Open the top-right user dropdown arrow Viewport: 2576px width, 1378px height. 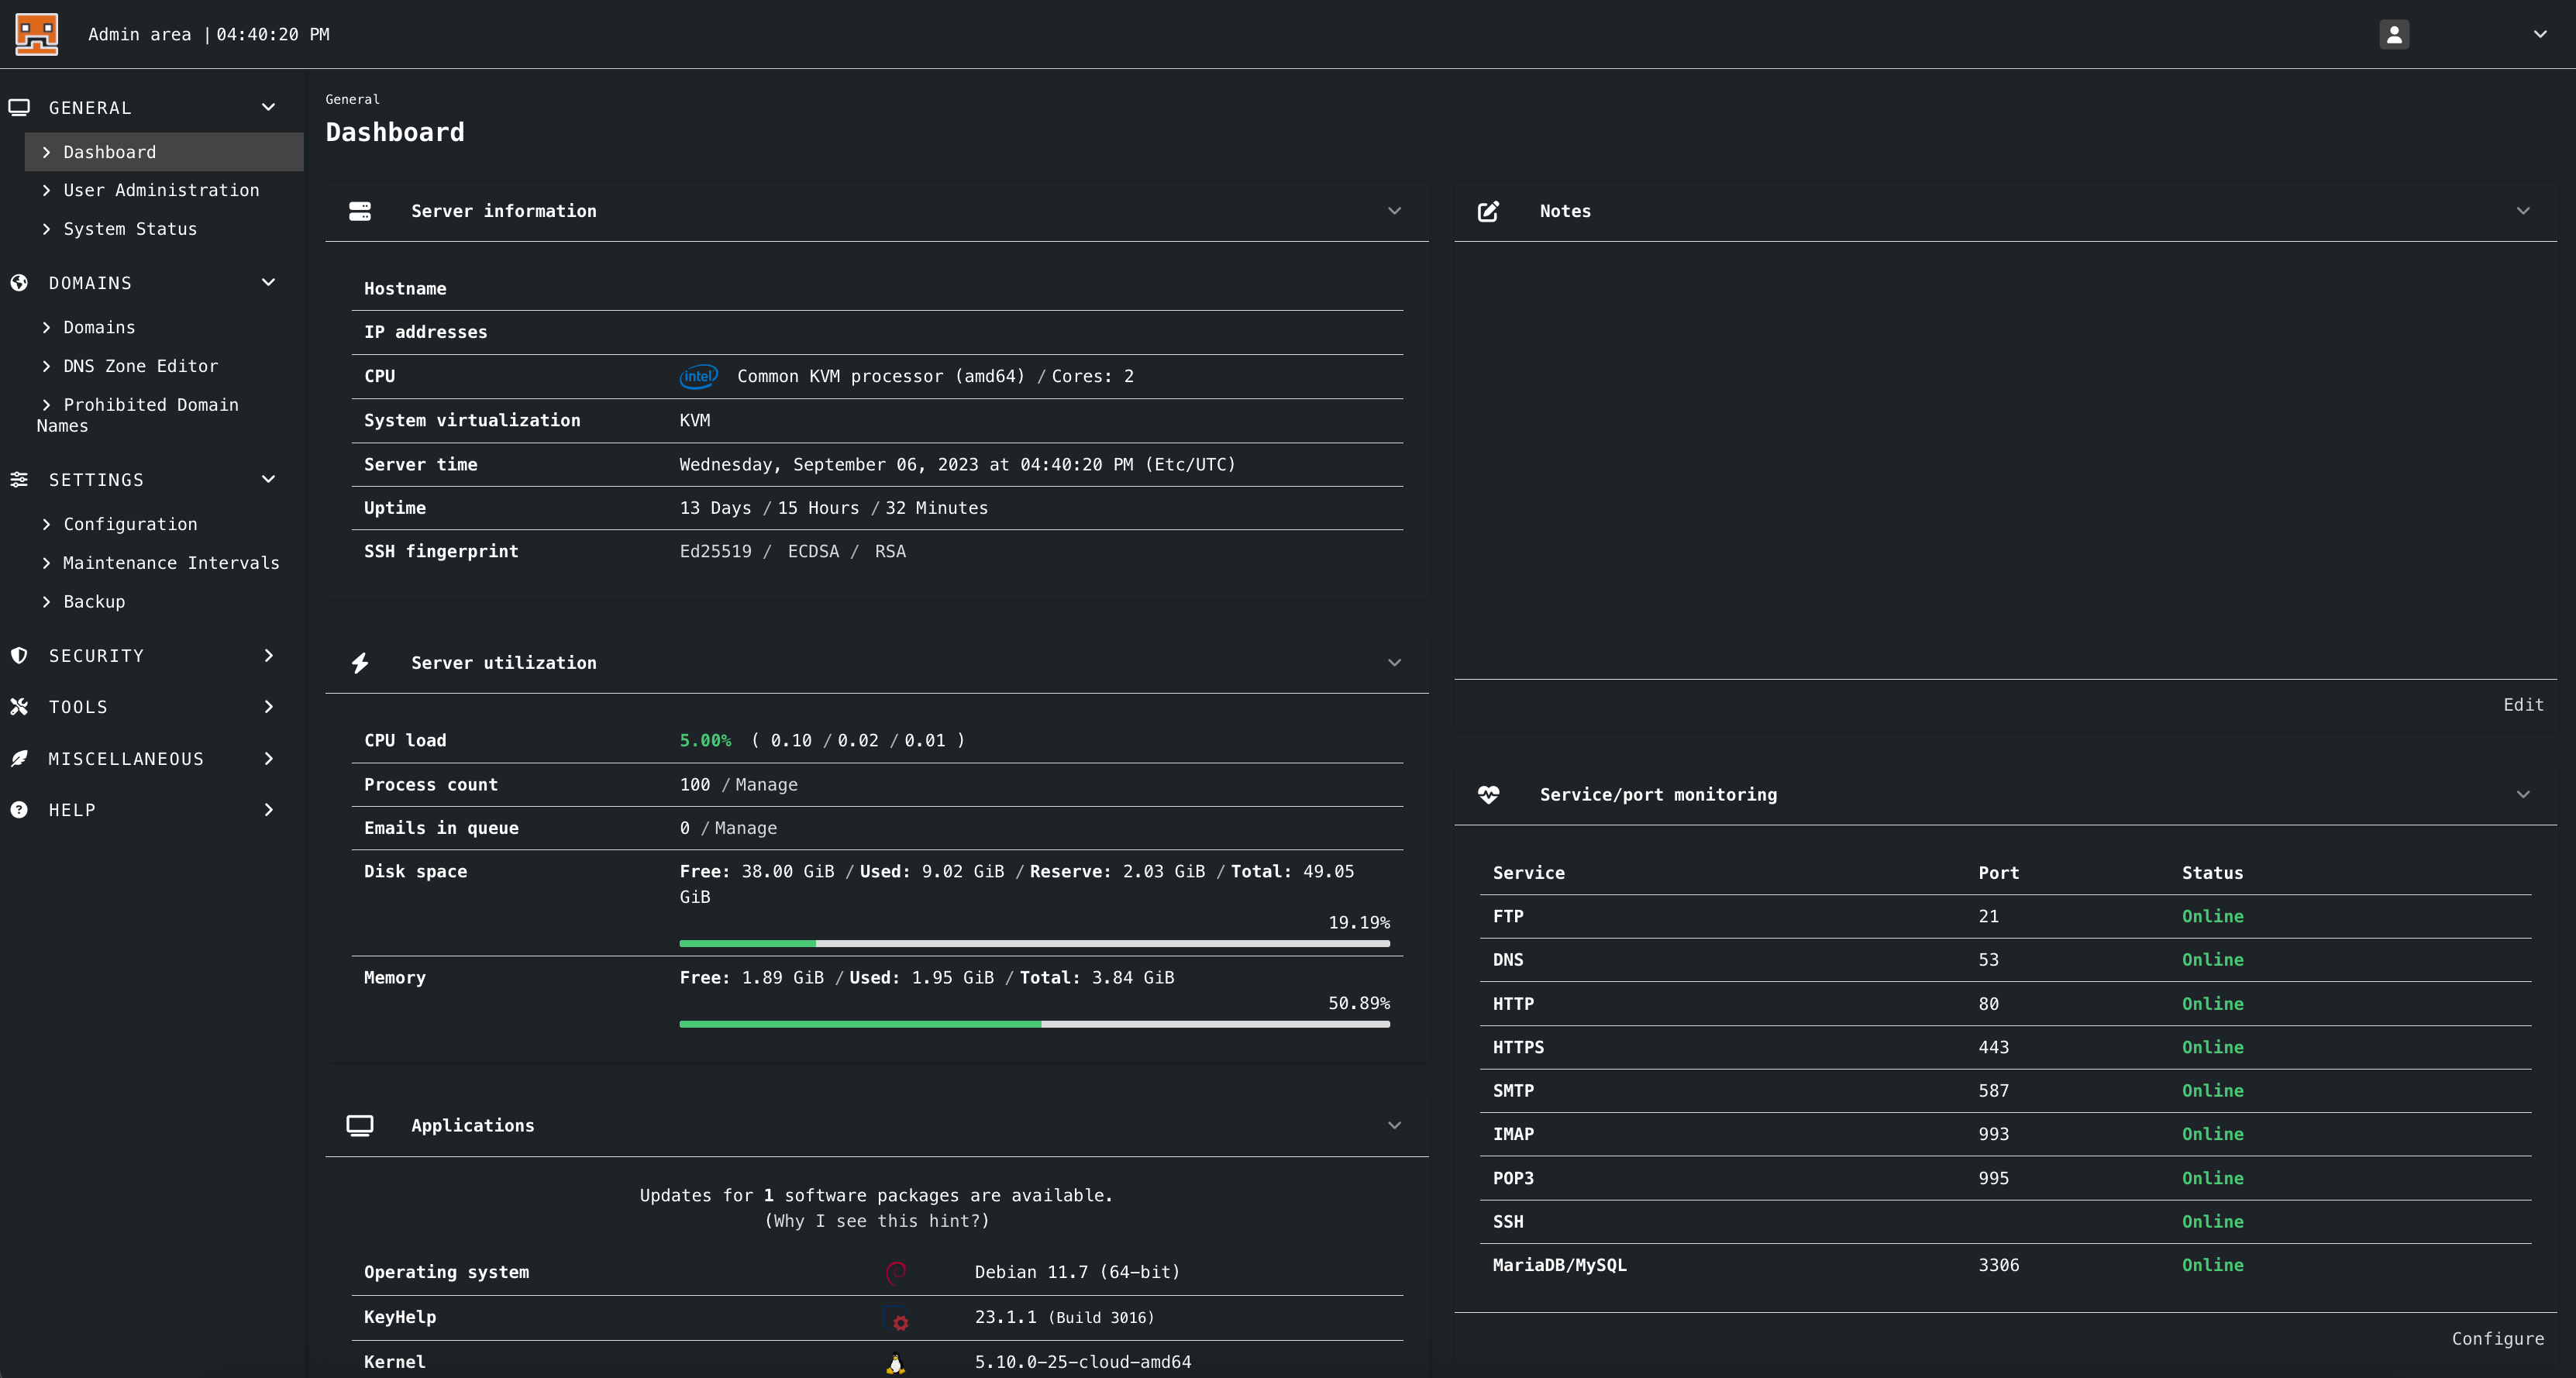tap(2539, 34)
